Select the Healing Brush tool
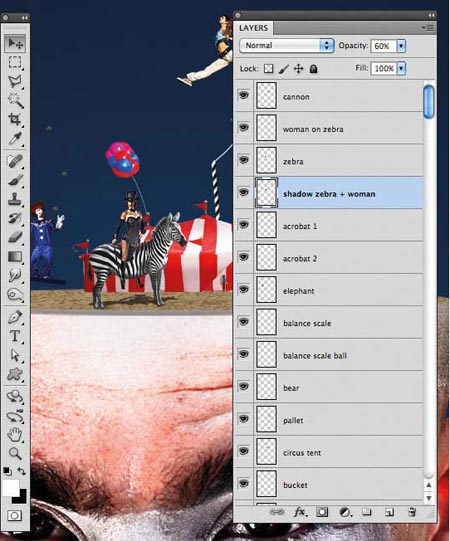The width and height of the screenshot is (450, 541). (x=15, y=161)
